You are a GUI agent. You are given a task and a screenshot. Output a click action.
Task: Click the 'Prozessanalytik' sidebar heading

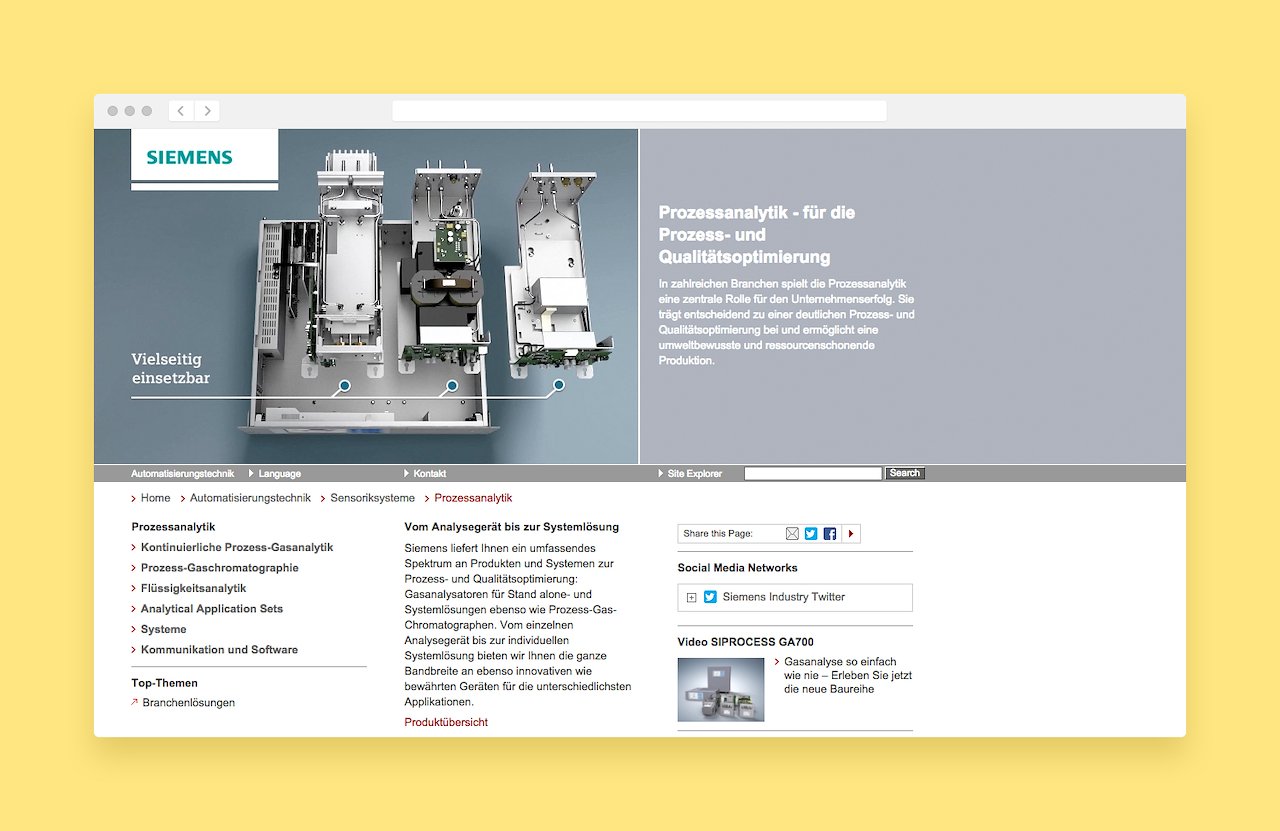click(x=173, y=527)
